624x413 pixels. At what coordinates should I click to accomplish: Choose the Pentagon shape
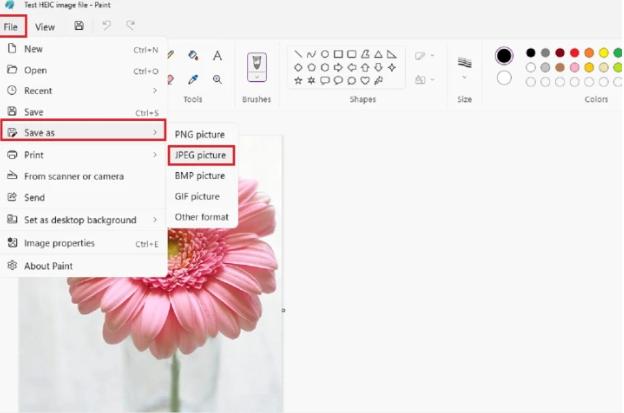(311, 68)
